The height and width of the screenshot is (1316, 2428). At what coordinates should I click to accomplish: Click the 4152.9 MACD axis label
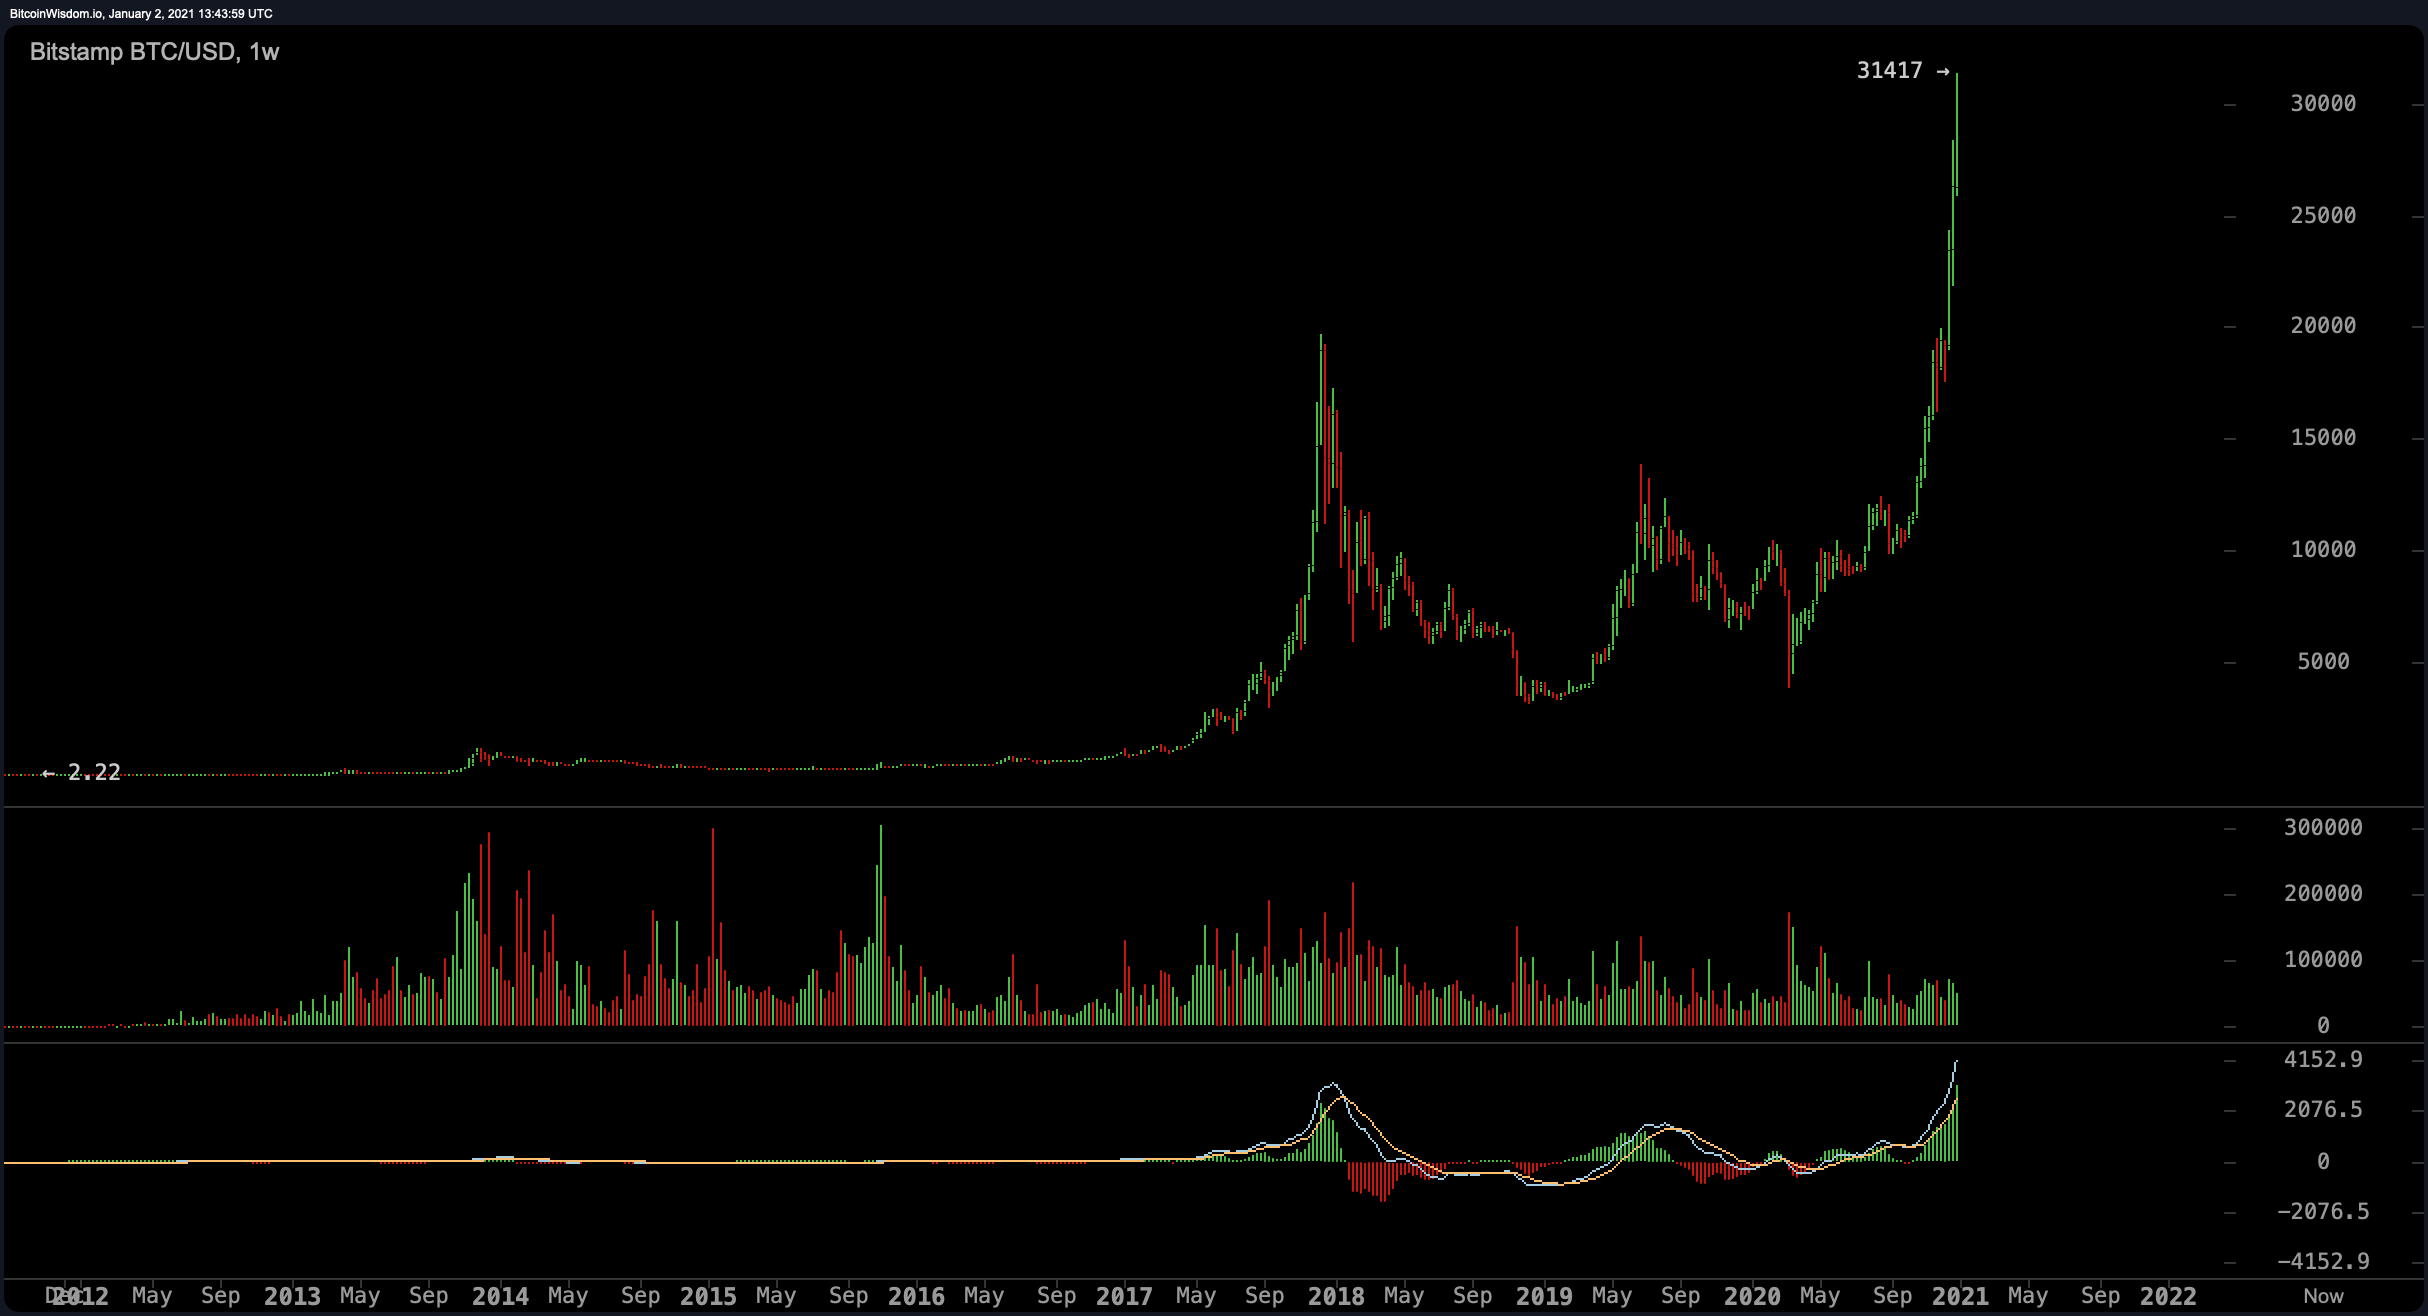(2323, 1060)
